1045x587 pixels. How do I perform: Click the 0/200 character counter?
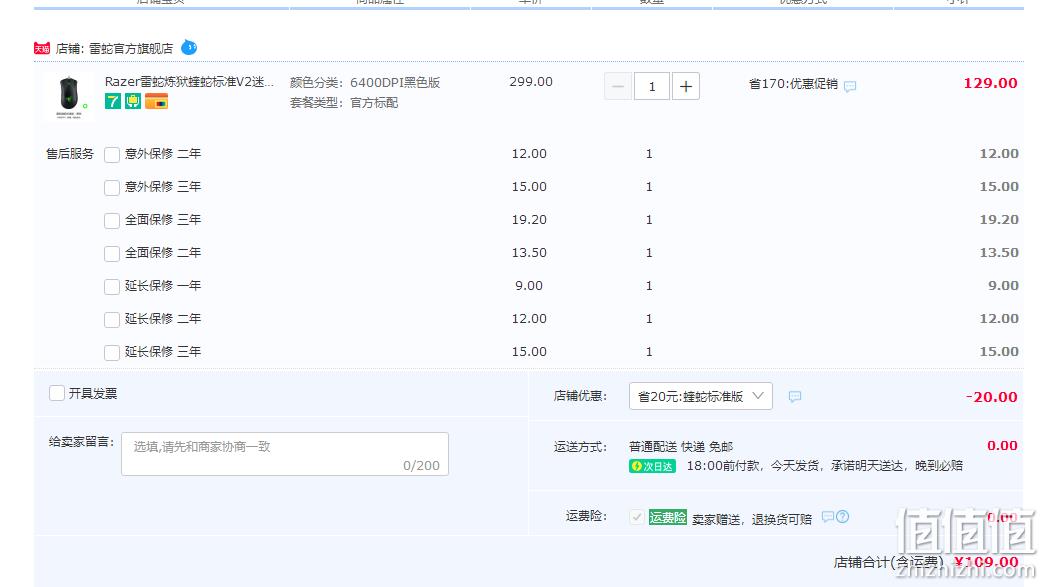(x=421, y=466)
